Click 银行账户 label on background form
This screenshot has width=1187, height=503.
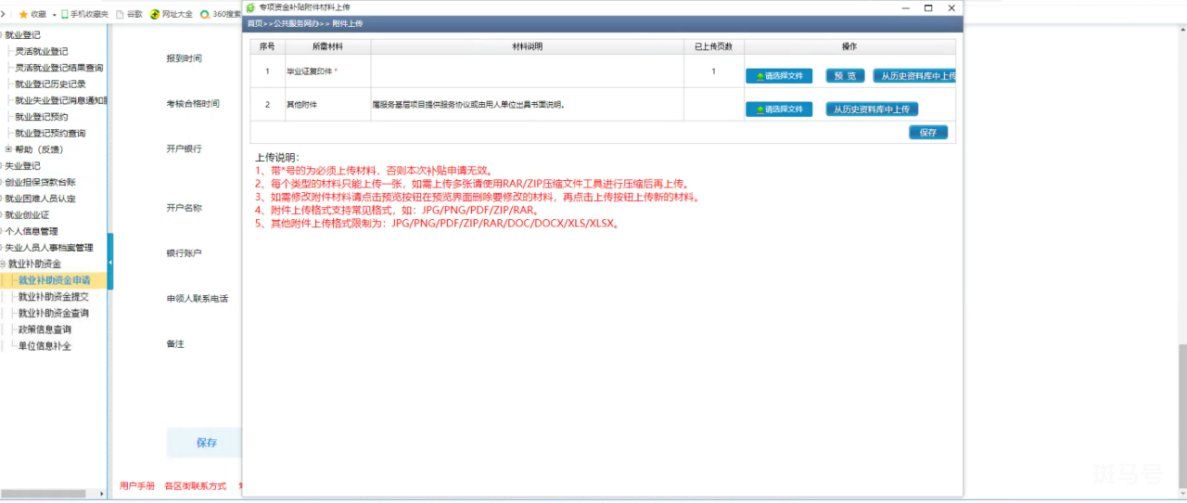click(x=184, y=253)
